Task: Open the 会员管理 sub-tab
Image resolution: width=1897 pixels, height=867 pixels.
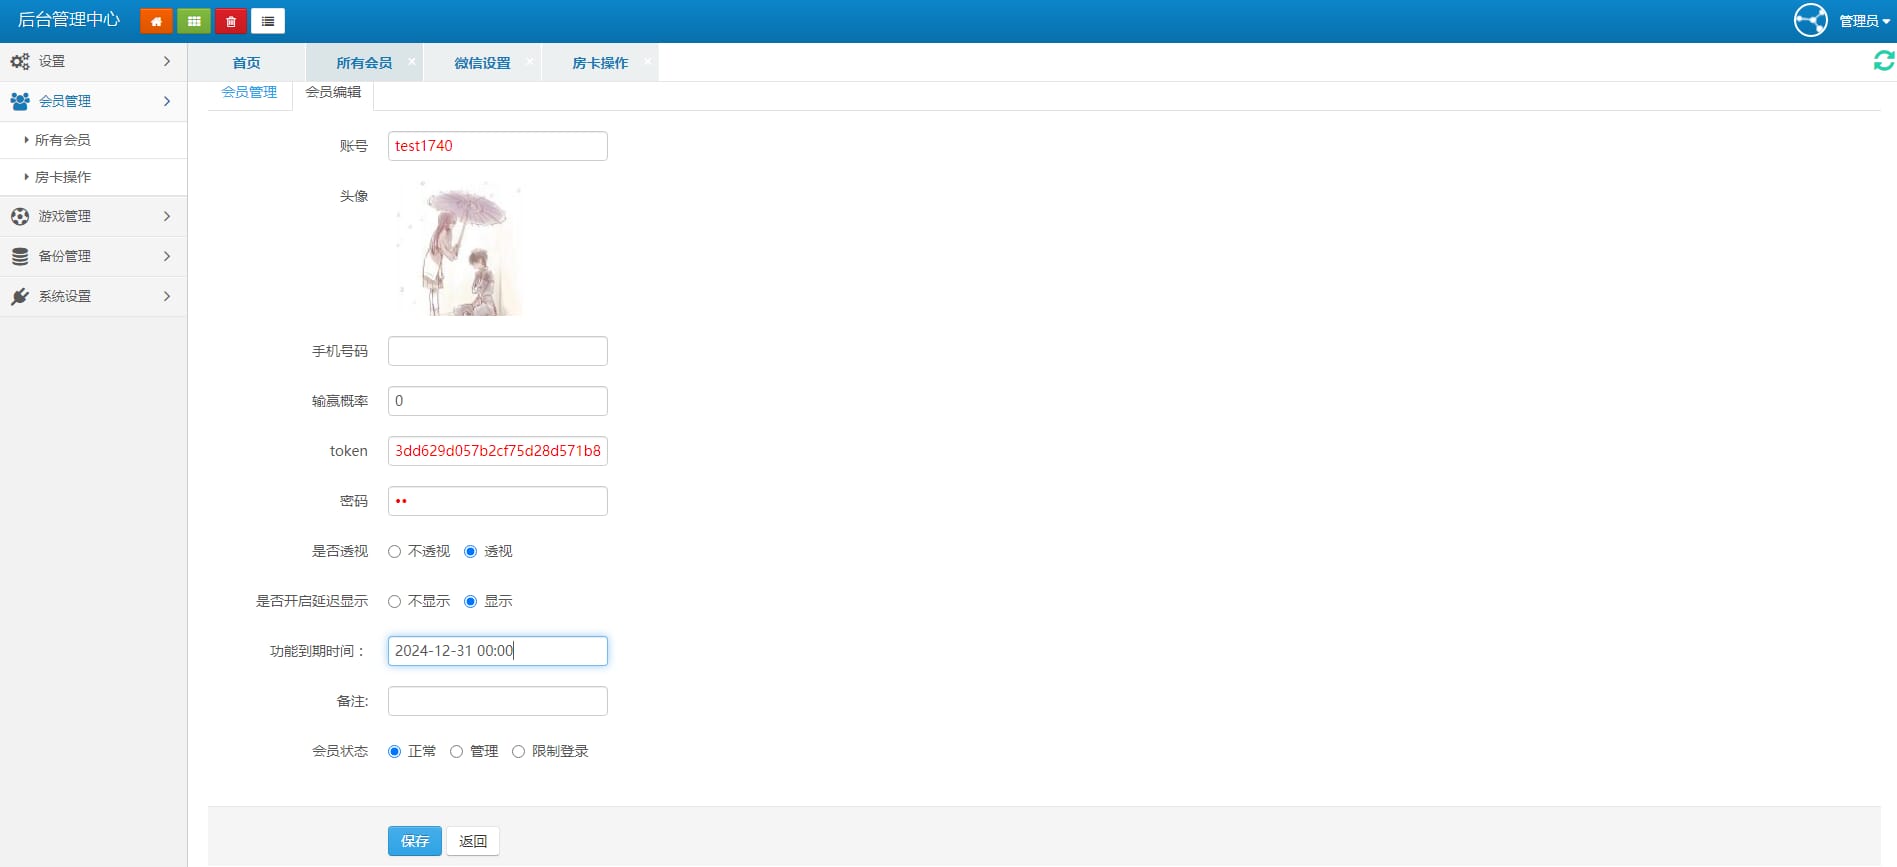Action: click(249, 92)
